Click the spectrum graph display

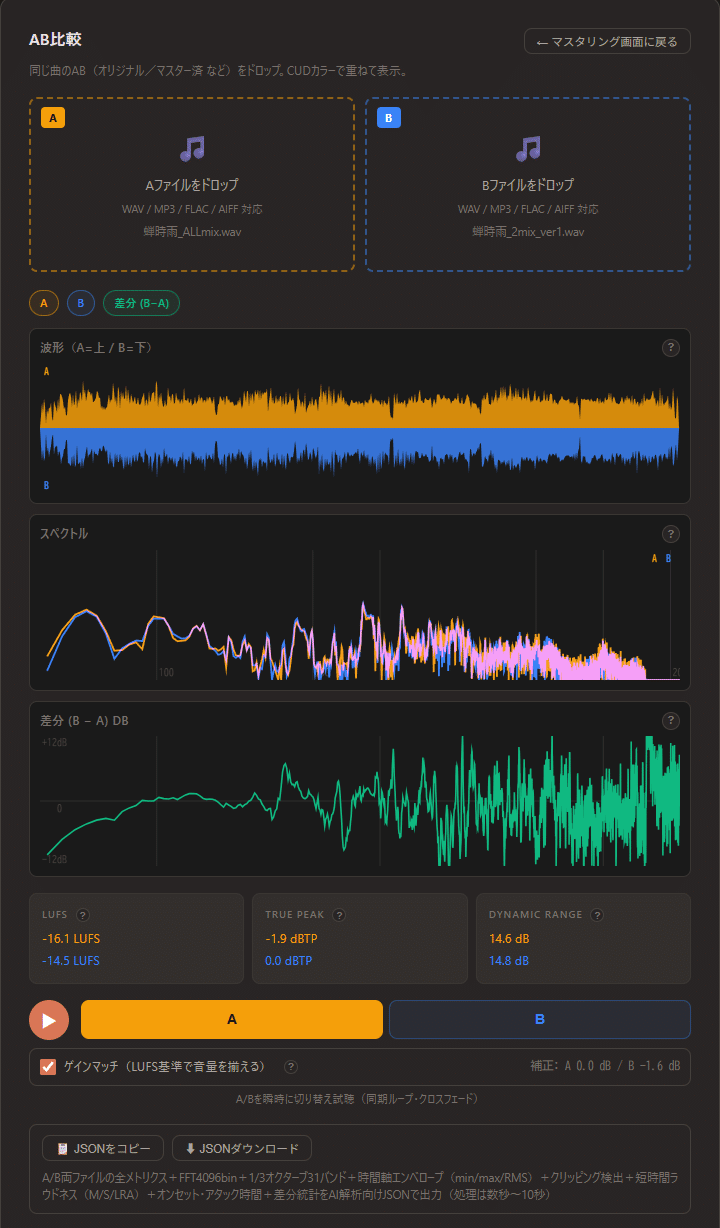360,615
